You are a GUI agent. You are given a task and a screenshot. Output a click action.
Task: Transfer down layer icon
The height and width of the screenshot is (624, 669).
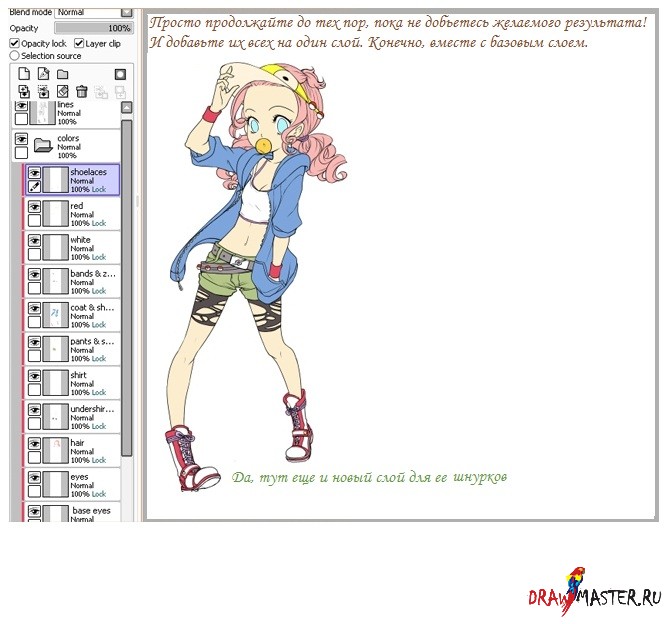pyautogui.click(x=24, y=92)
